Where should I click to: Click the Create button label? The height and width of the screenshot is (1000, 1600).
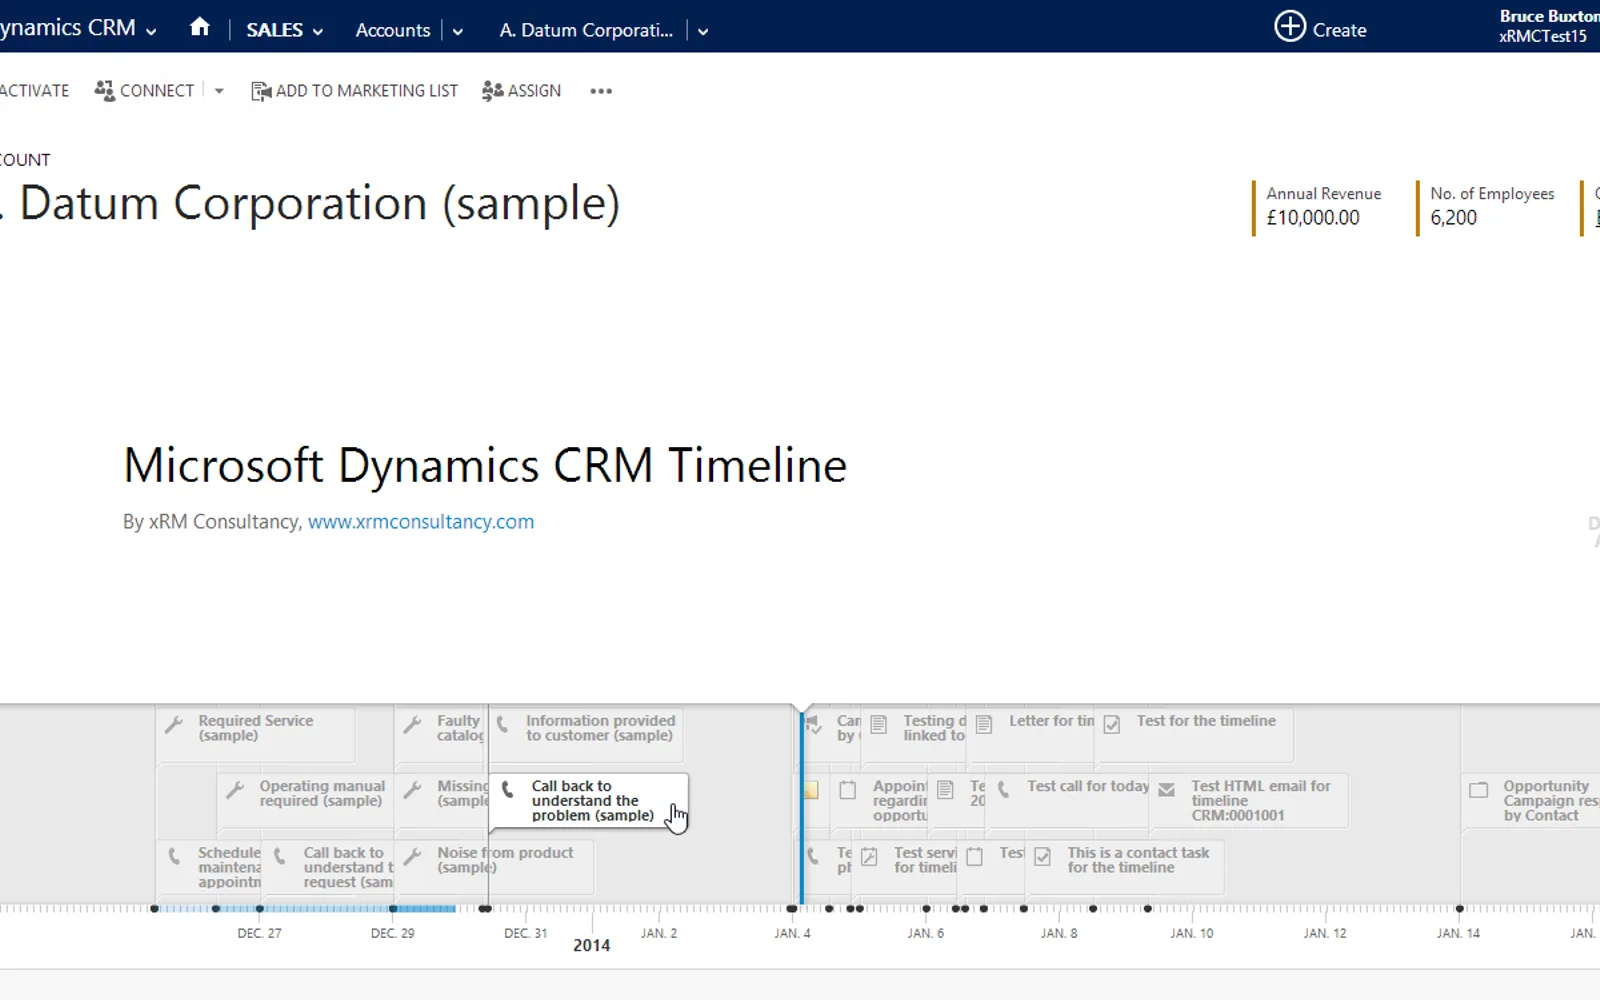tap(1339, 30)
